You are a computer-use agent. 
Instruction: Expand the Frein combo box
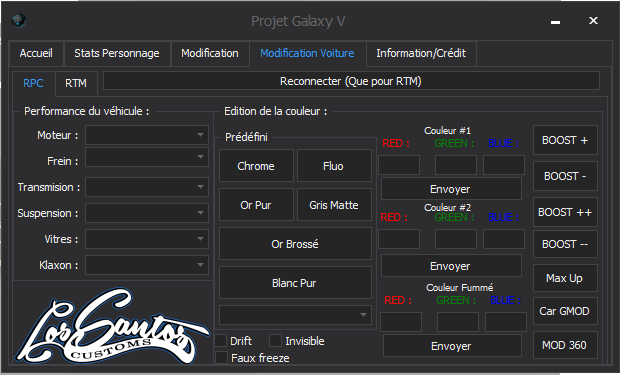click(x=147, y=157)
